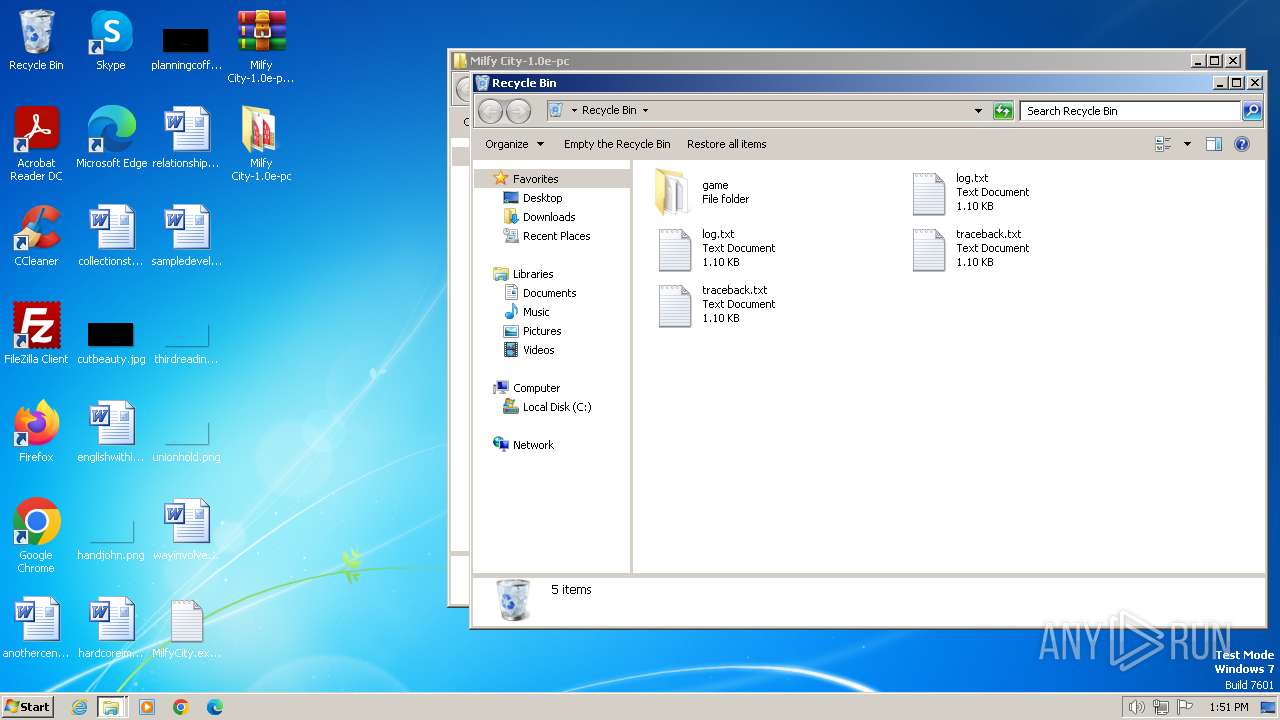Screen dimensions: 1280x720
Task: Expand the Recycle Bin breadcrumb arrow
Action: pos(645,111)
